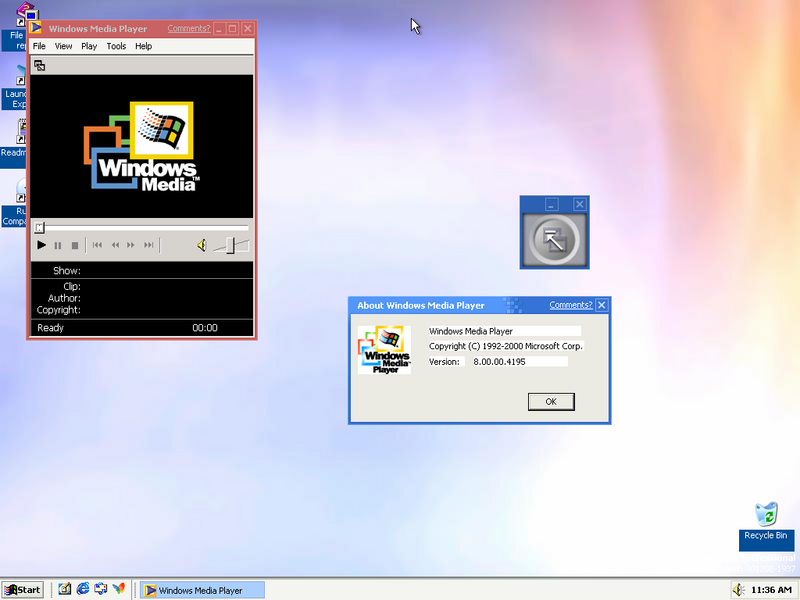The image size is (800, 600).
Task: Click the copyright text in About dialog
Action: [x=506, y=346]
